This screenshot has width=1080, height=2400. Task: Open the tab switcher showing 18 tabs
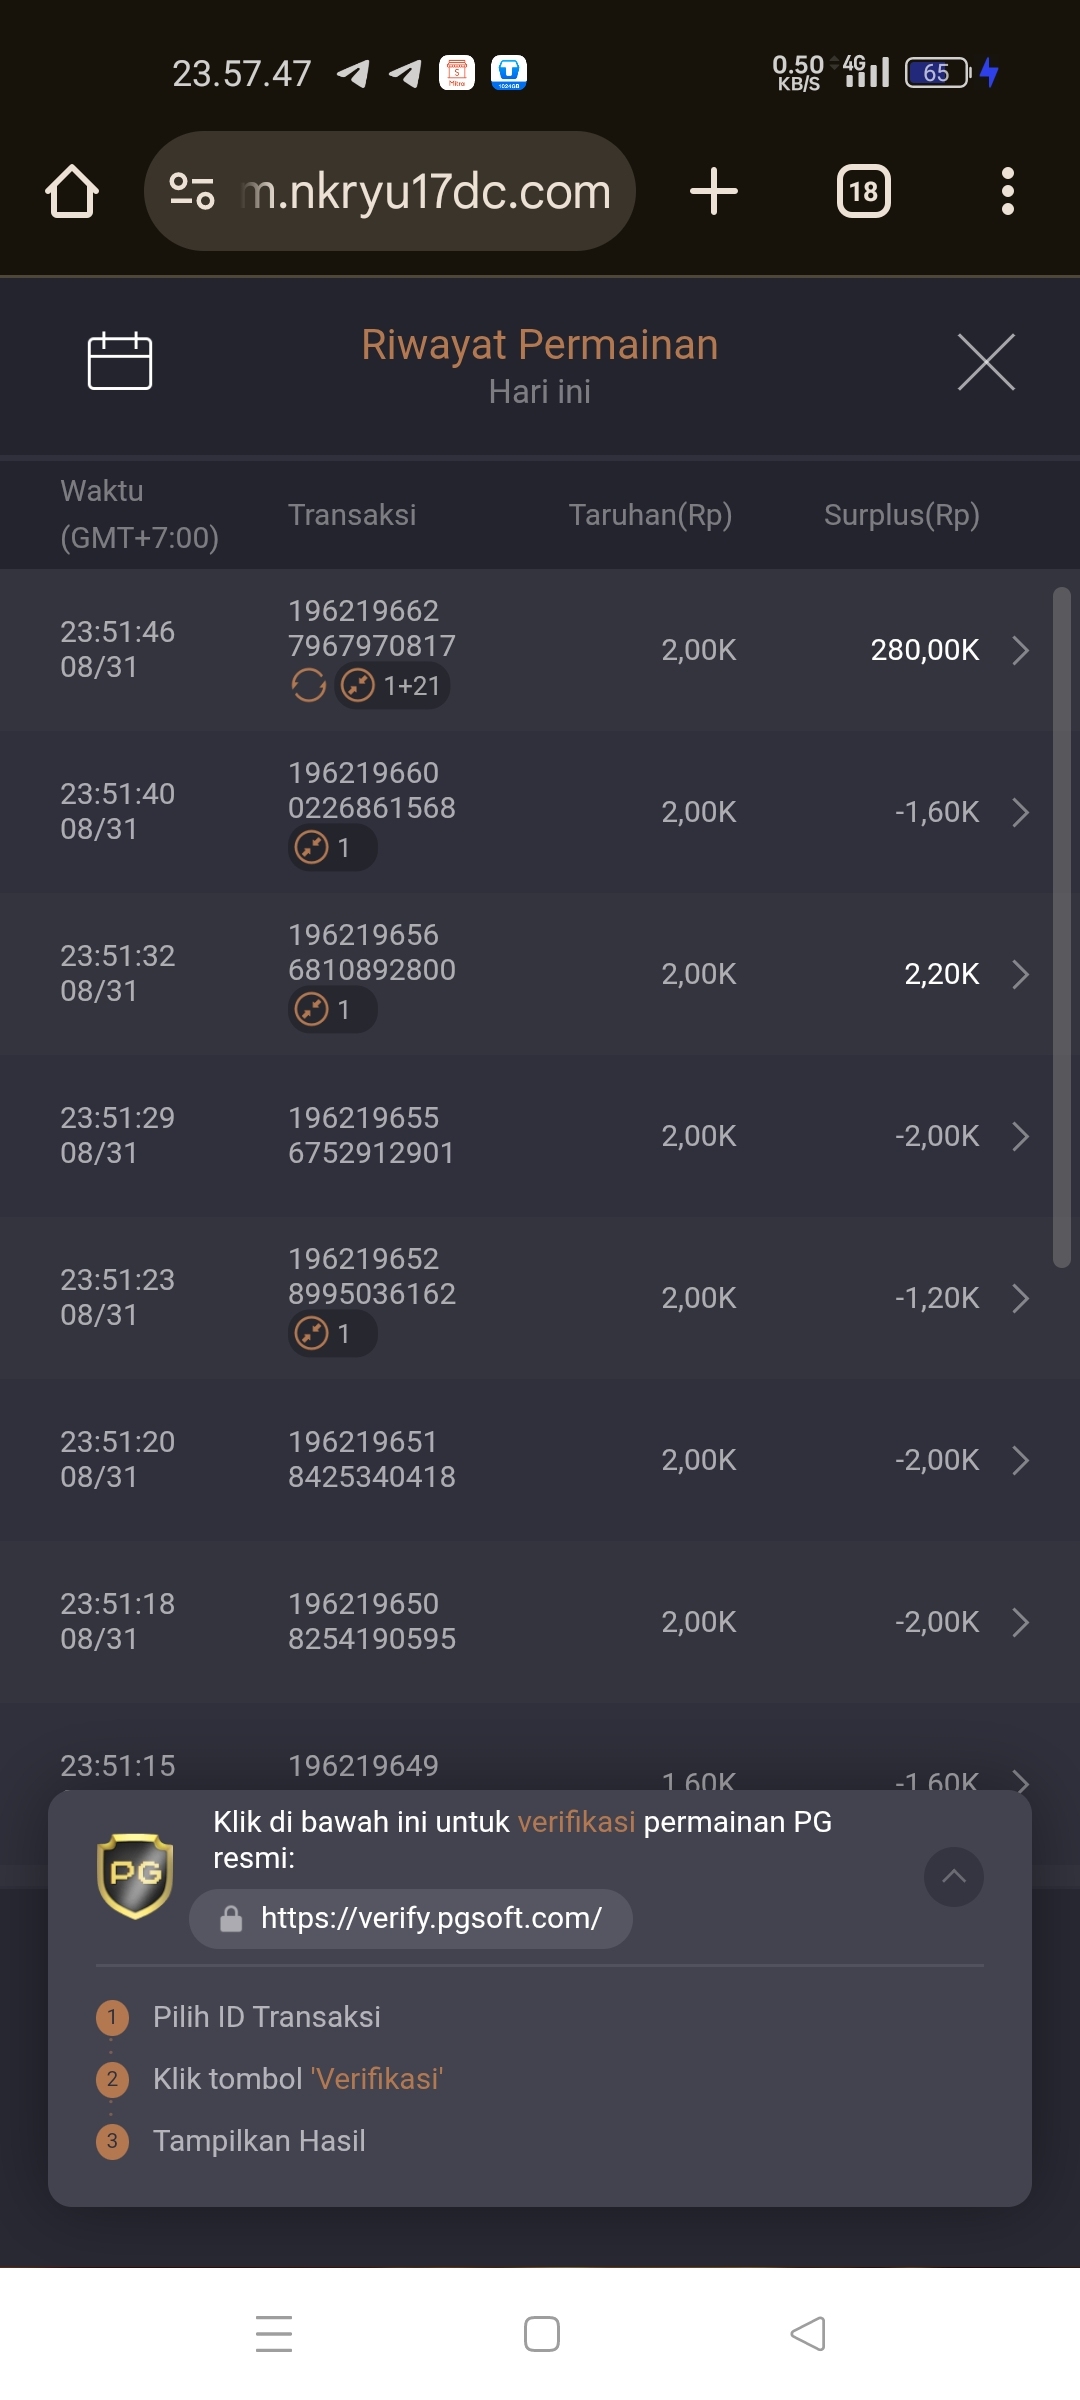click(x=863, y=191)
